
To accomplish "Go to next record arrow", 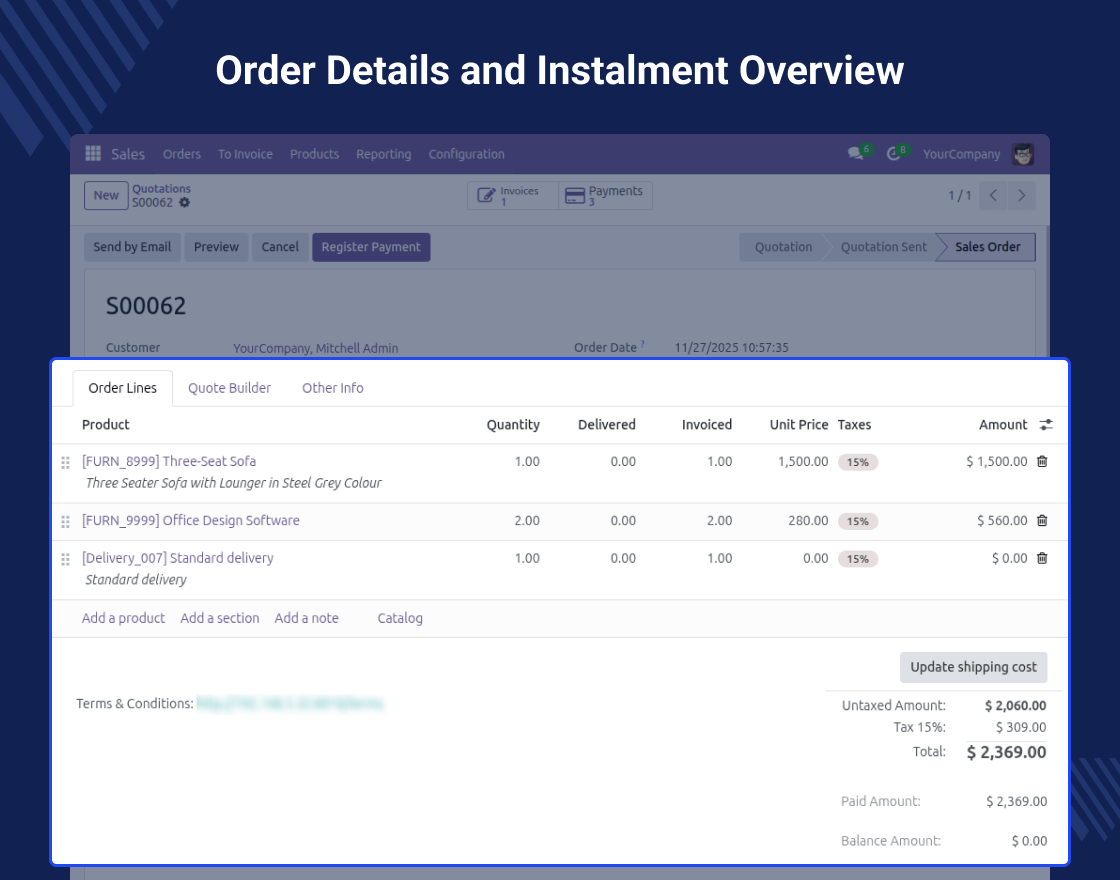I will pos(1021,196).
